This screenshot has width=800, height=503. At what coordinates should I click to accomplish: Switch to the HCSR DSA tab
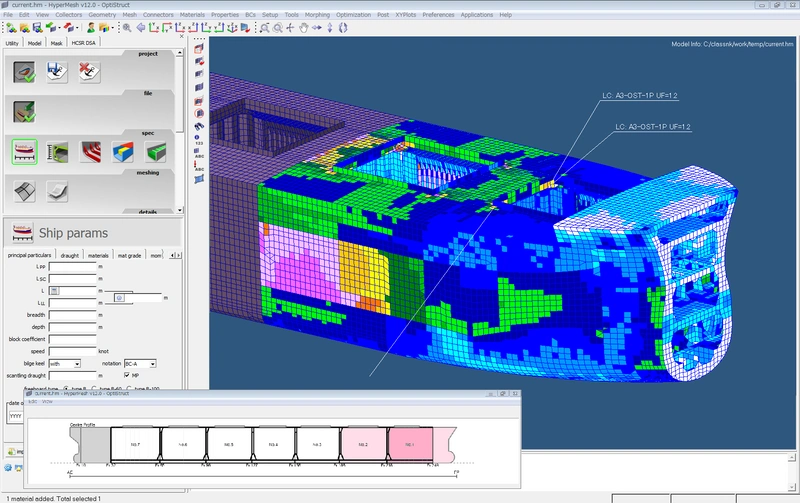[x=84, y=44]
